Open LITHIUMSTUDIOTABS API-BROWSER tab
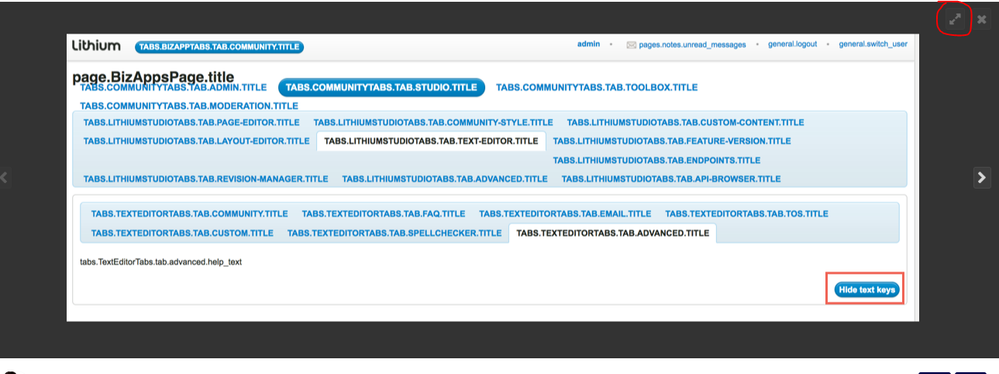 671,179
